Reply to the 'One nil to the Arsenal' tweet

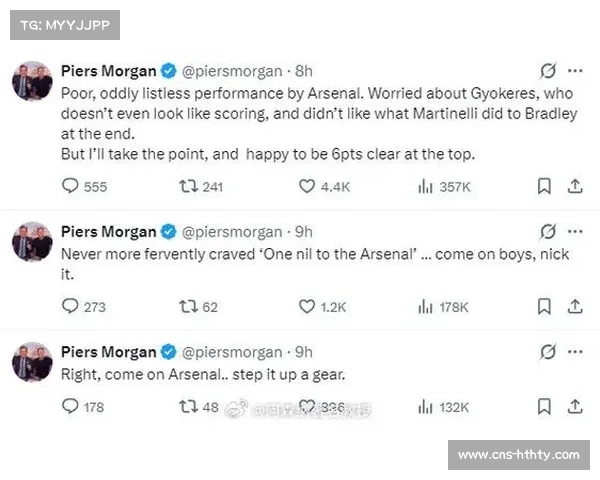click(x=70, y=306)
